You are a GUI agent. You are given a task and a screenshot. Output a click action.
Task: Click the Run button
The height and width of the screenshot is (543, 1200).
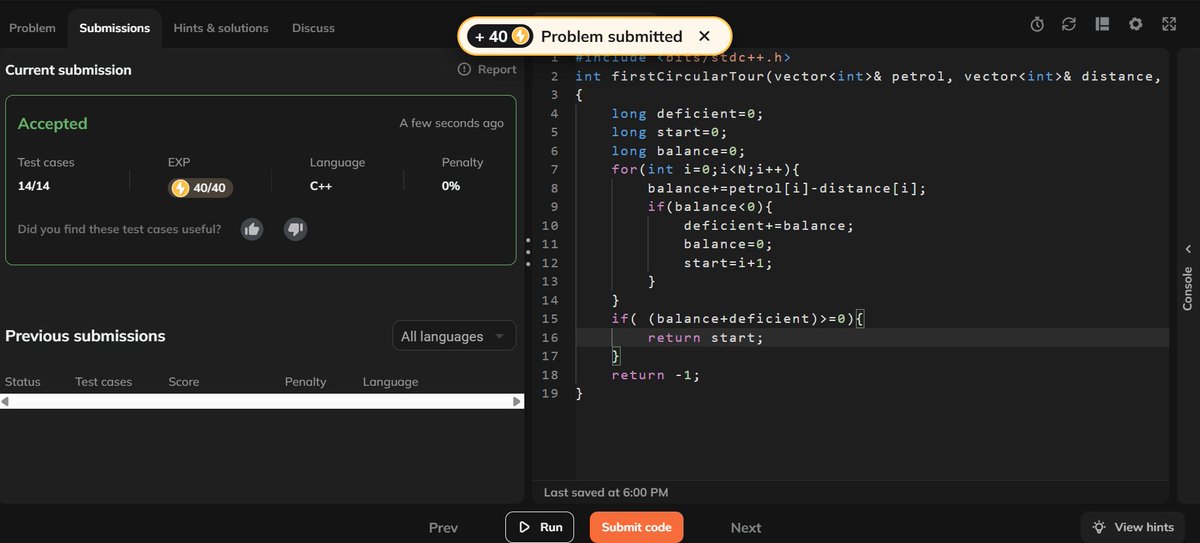coord(540,527)
